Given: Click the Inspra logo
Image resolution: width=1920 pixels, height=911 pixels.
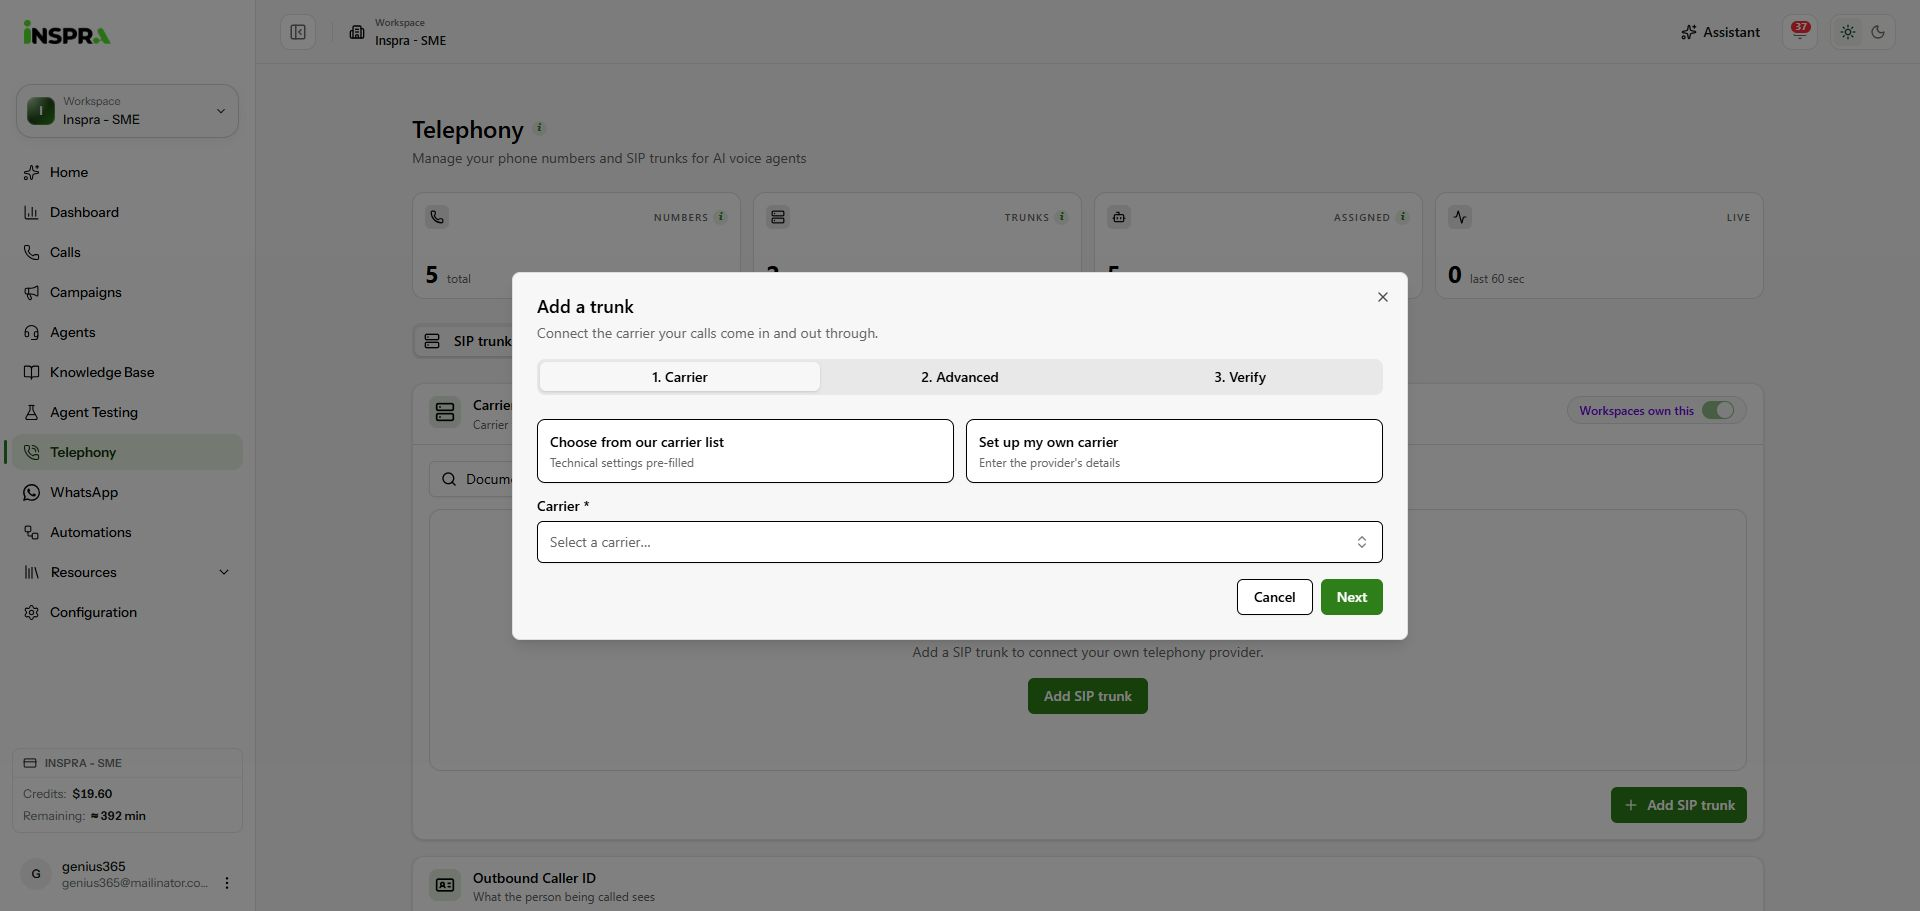Looking at the screenshot, I should [67, 33].
